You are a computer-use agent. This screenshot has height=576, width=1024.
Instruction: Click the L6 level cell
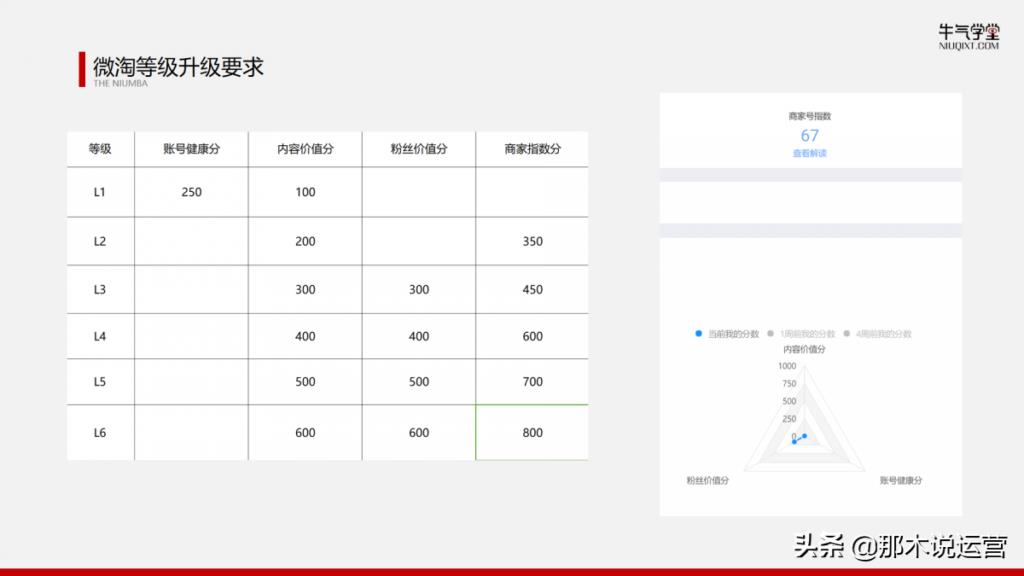point(100,432)
